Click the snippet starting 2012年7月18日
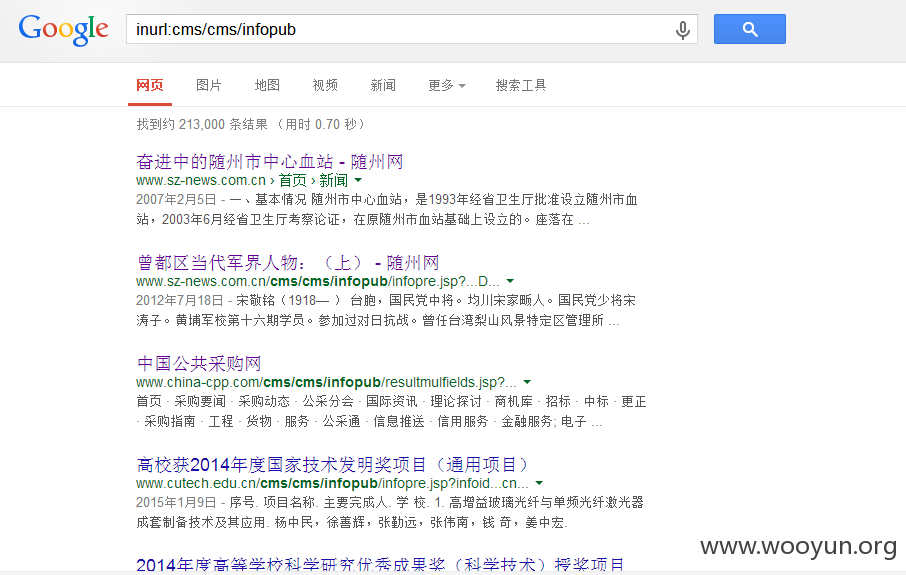 click(386, 310)
